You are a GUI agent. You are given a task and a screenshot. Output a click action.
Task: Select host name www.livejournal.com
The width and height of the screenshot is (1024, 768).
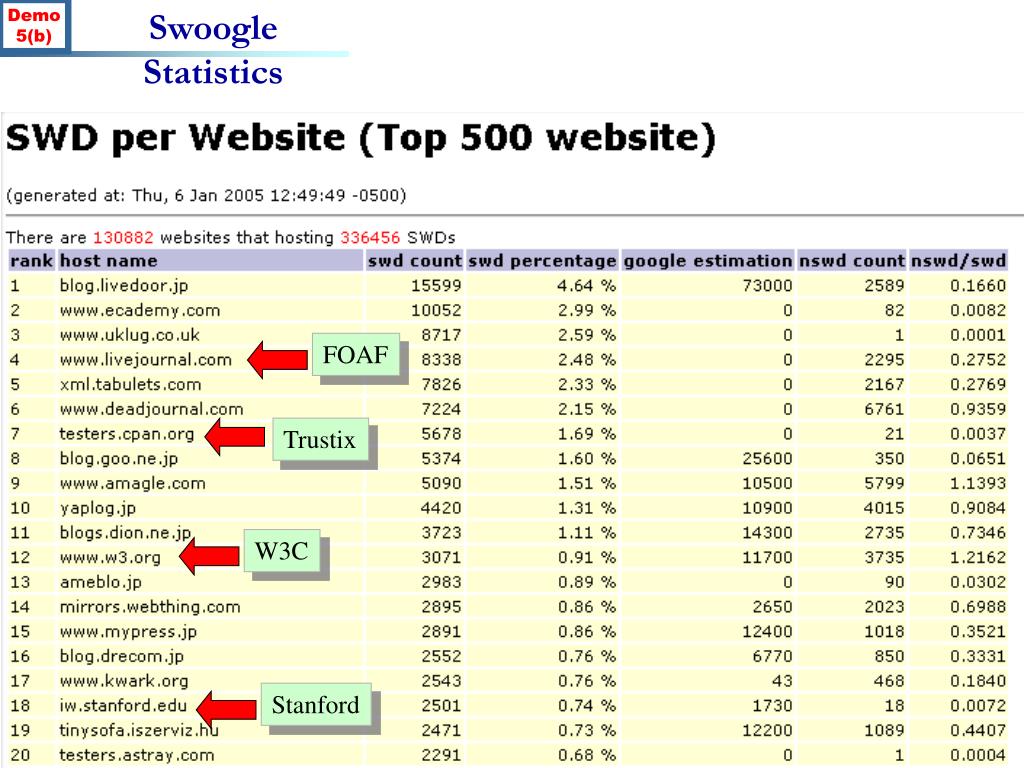pos(146,360)
